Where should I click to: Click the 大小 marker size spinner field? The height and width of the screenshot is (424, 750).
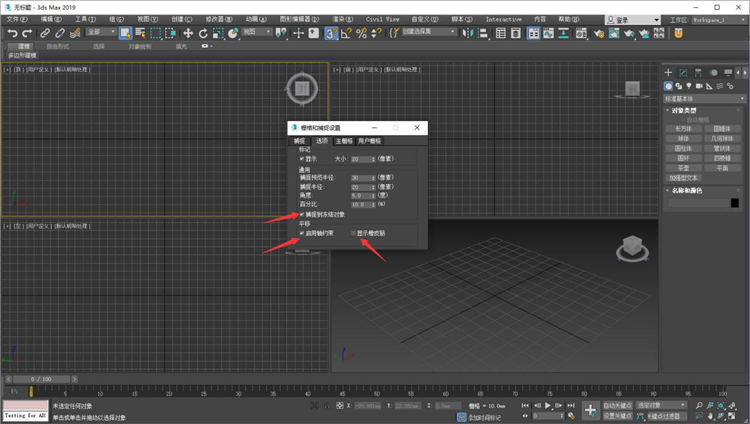pyautogui.click(x=363, y=159)
